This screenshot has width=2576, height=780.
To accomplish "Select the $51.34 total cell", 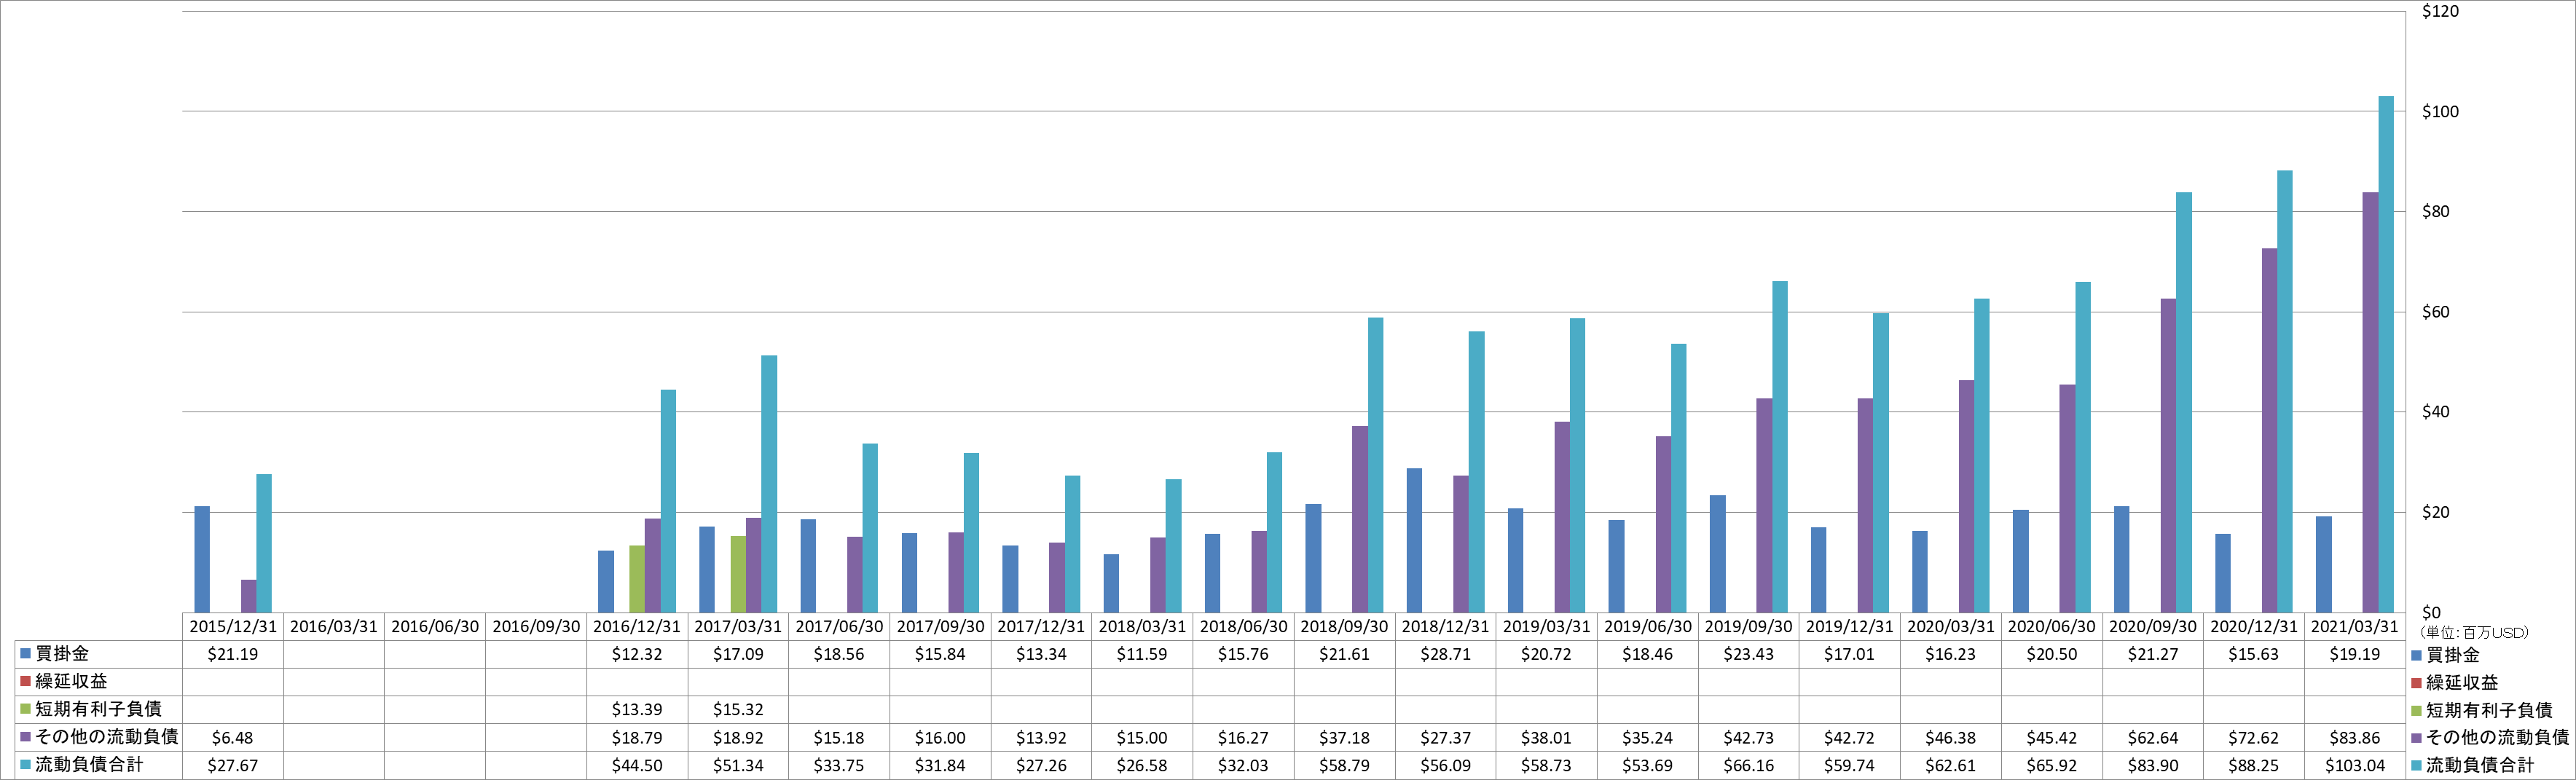I will pos(738,766).
